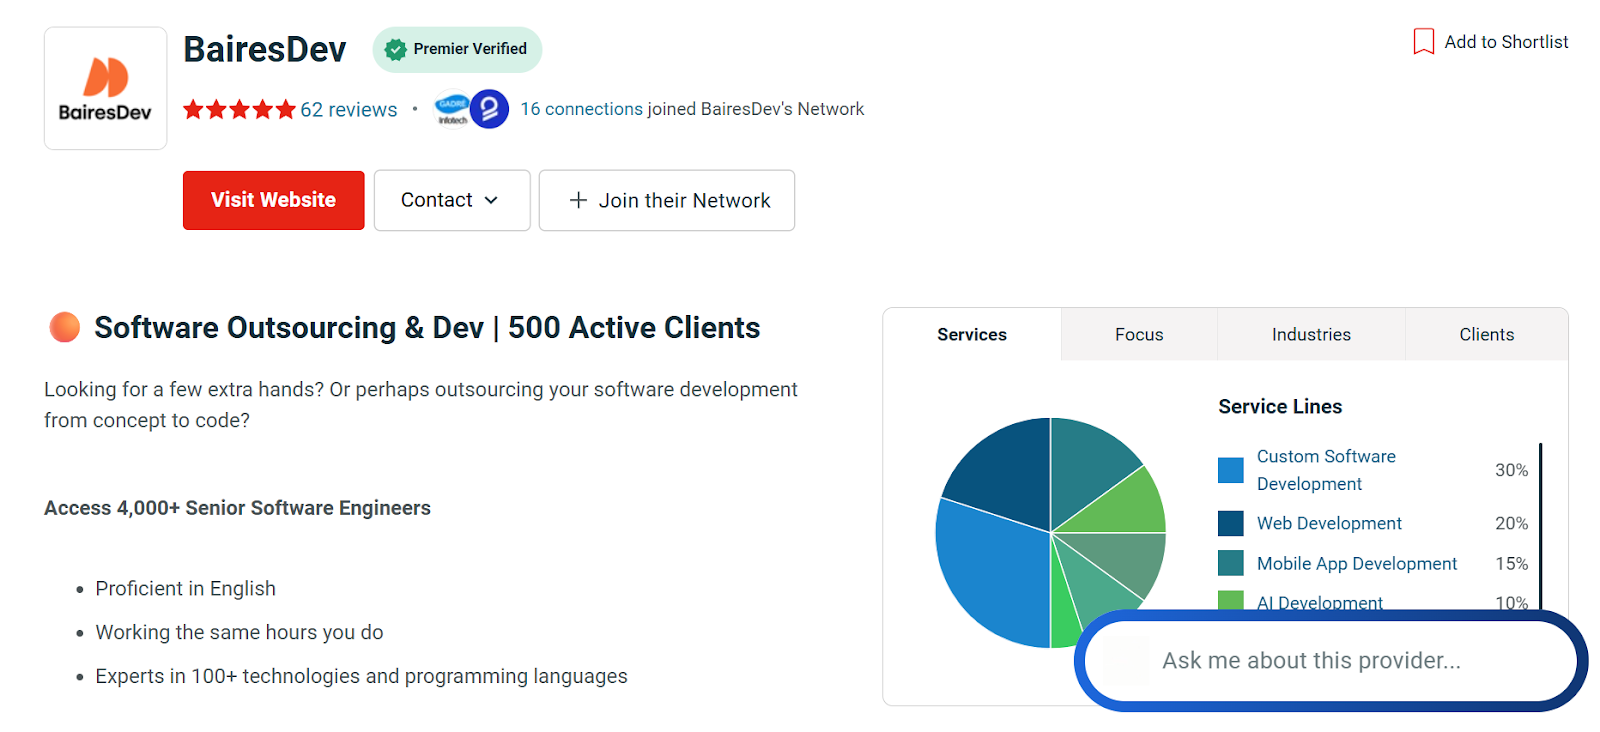This screenshot has height=732, width=1600.
Task: Switch to the Industries tab
Action: pyautogui.click(x=1311, y=334)
